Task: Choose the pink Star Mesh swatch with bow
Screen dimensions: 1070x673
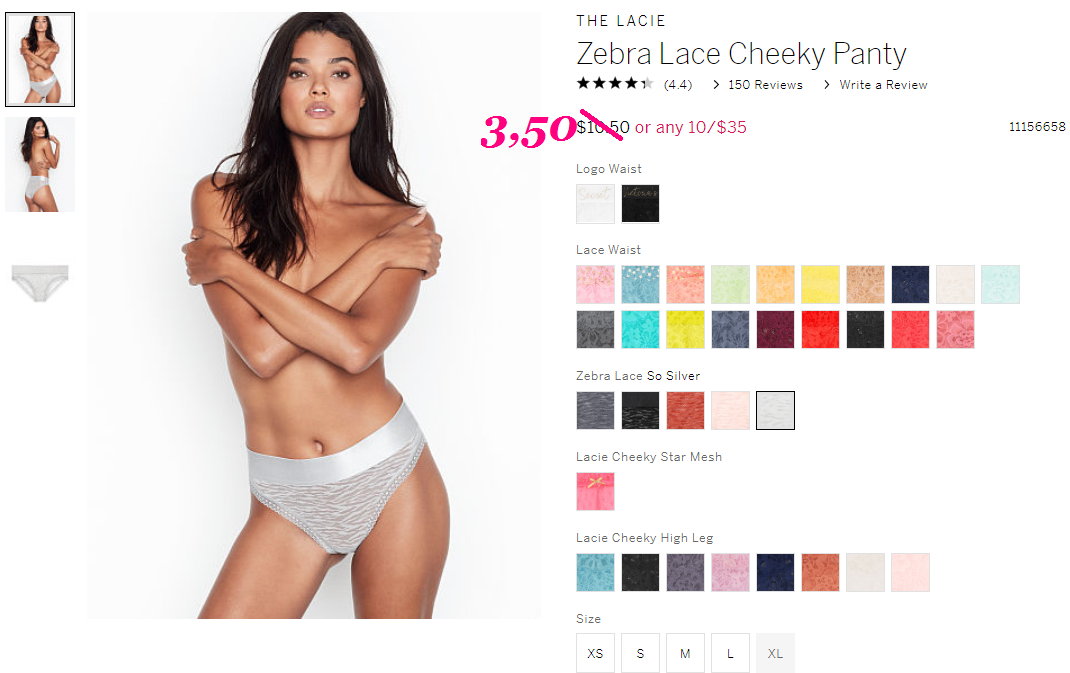Action: (x=595, y=491)
